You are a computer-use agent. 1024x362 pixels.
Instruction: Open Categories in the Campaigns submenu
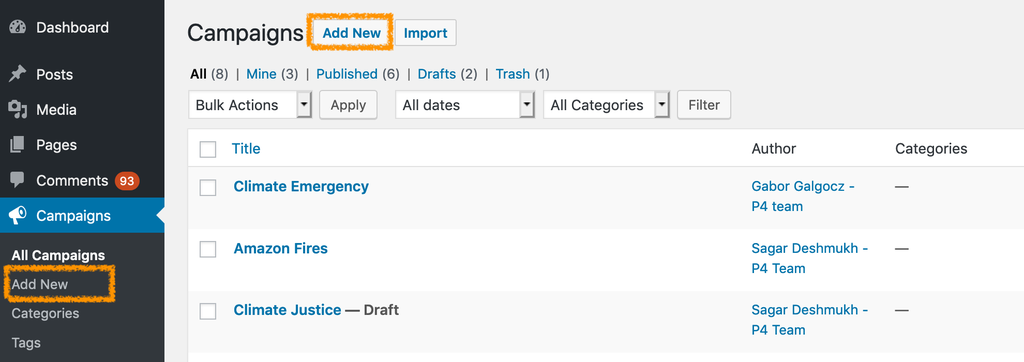pyautogui.click(x=45, y=314)
